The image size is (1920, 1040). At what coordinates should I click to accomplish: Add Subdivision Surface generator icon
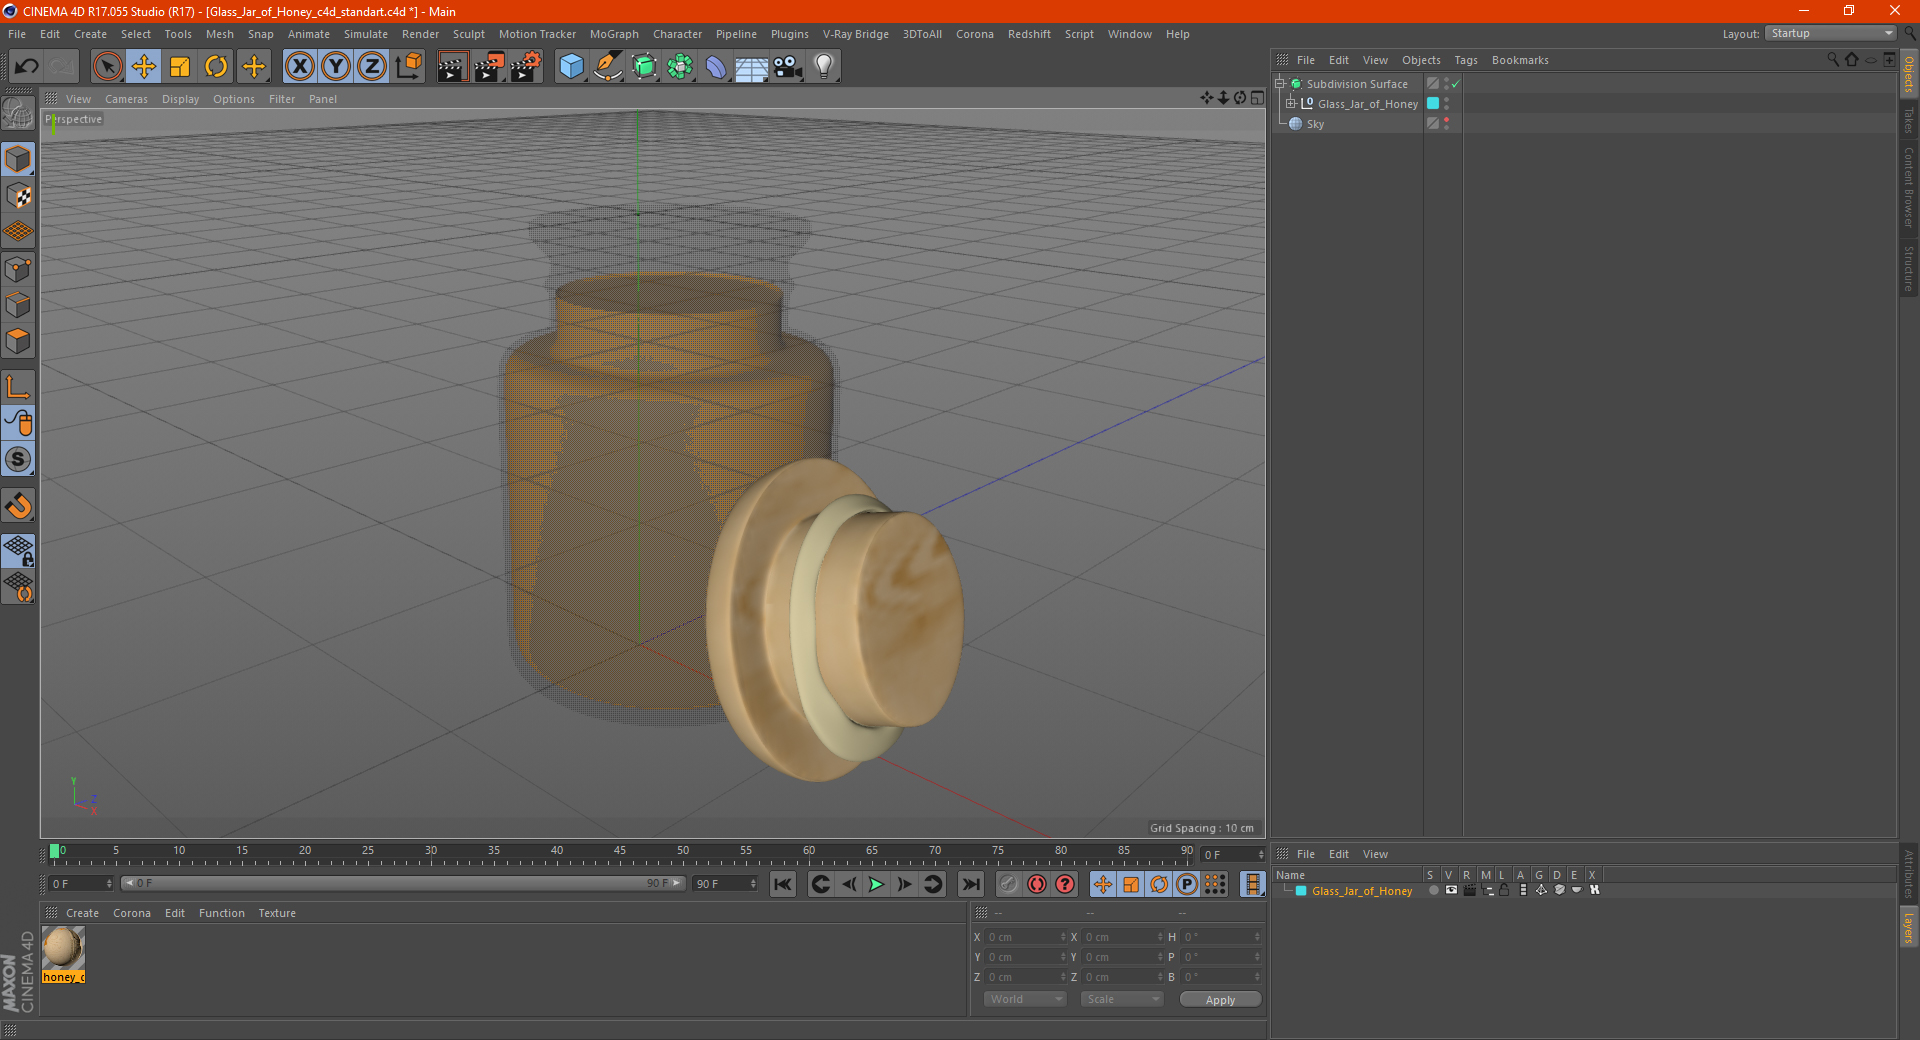click(x=644, y=67)
